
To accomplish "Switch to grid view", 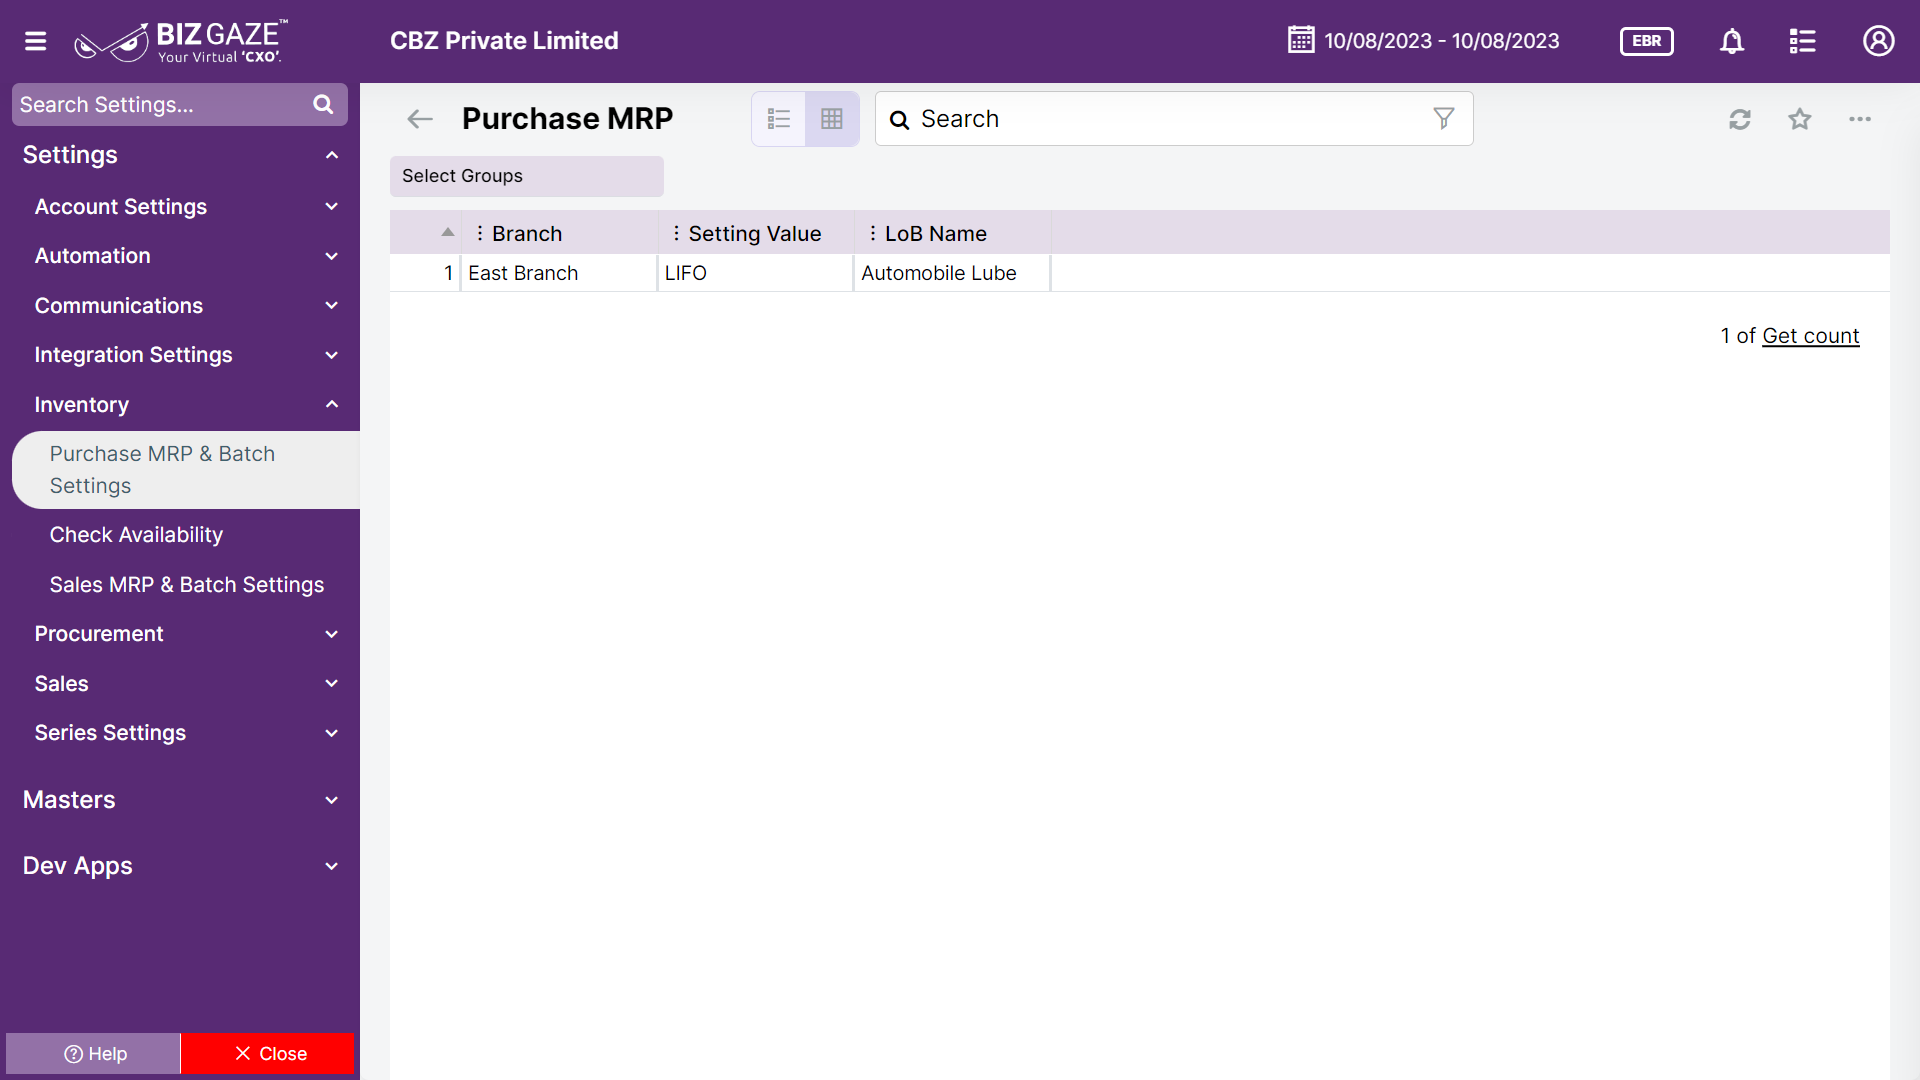I will point(832,119).
